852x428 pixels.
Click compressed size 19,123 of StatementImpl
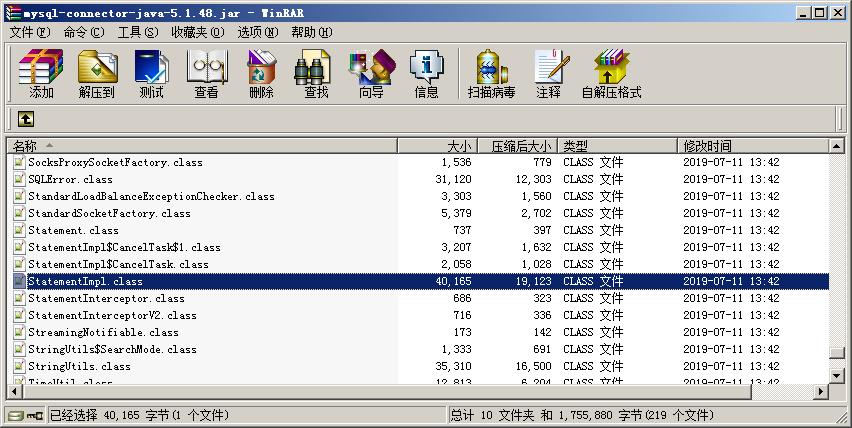point(534,281)
